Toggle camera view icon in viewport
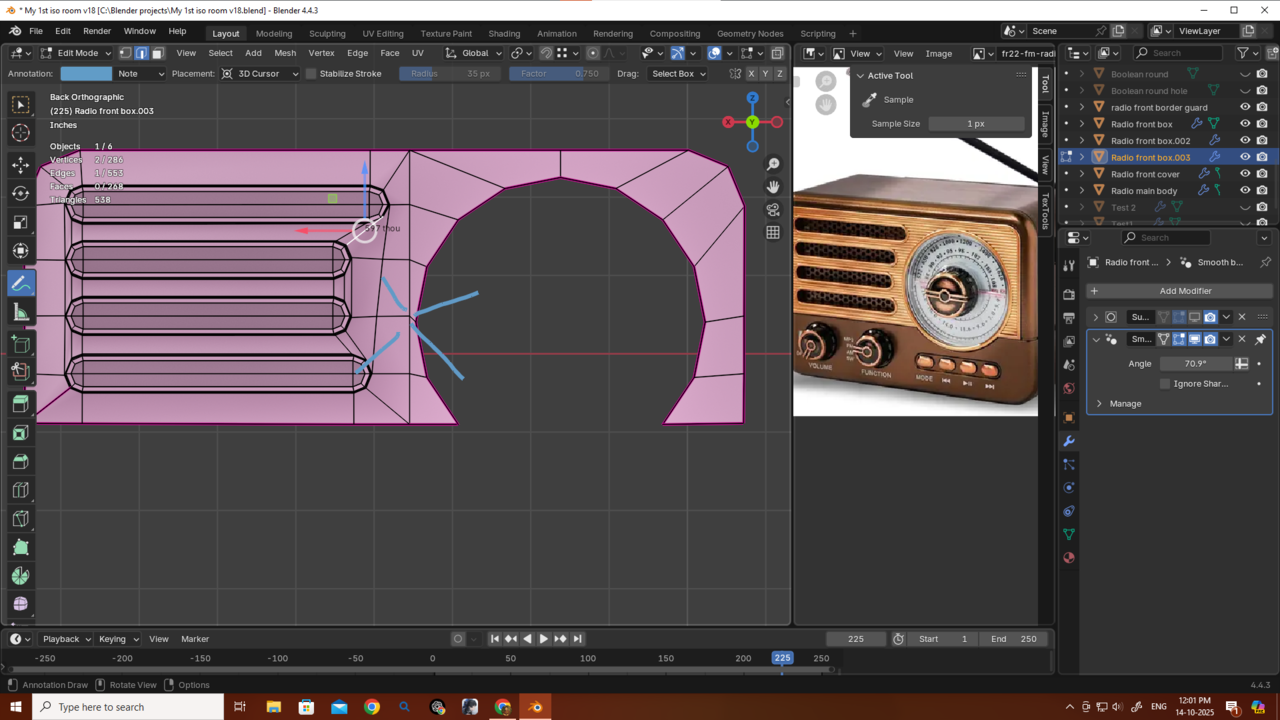1280x720 pixels. pos(773,210)
